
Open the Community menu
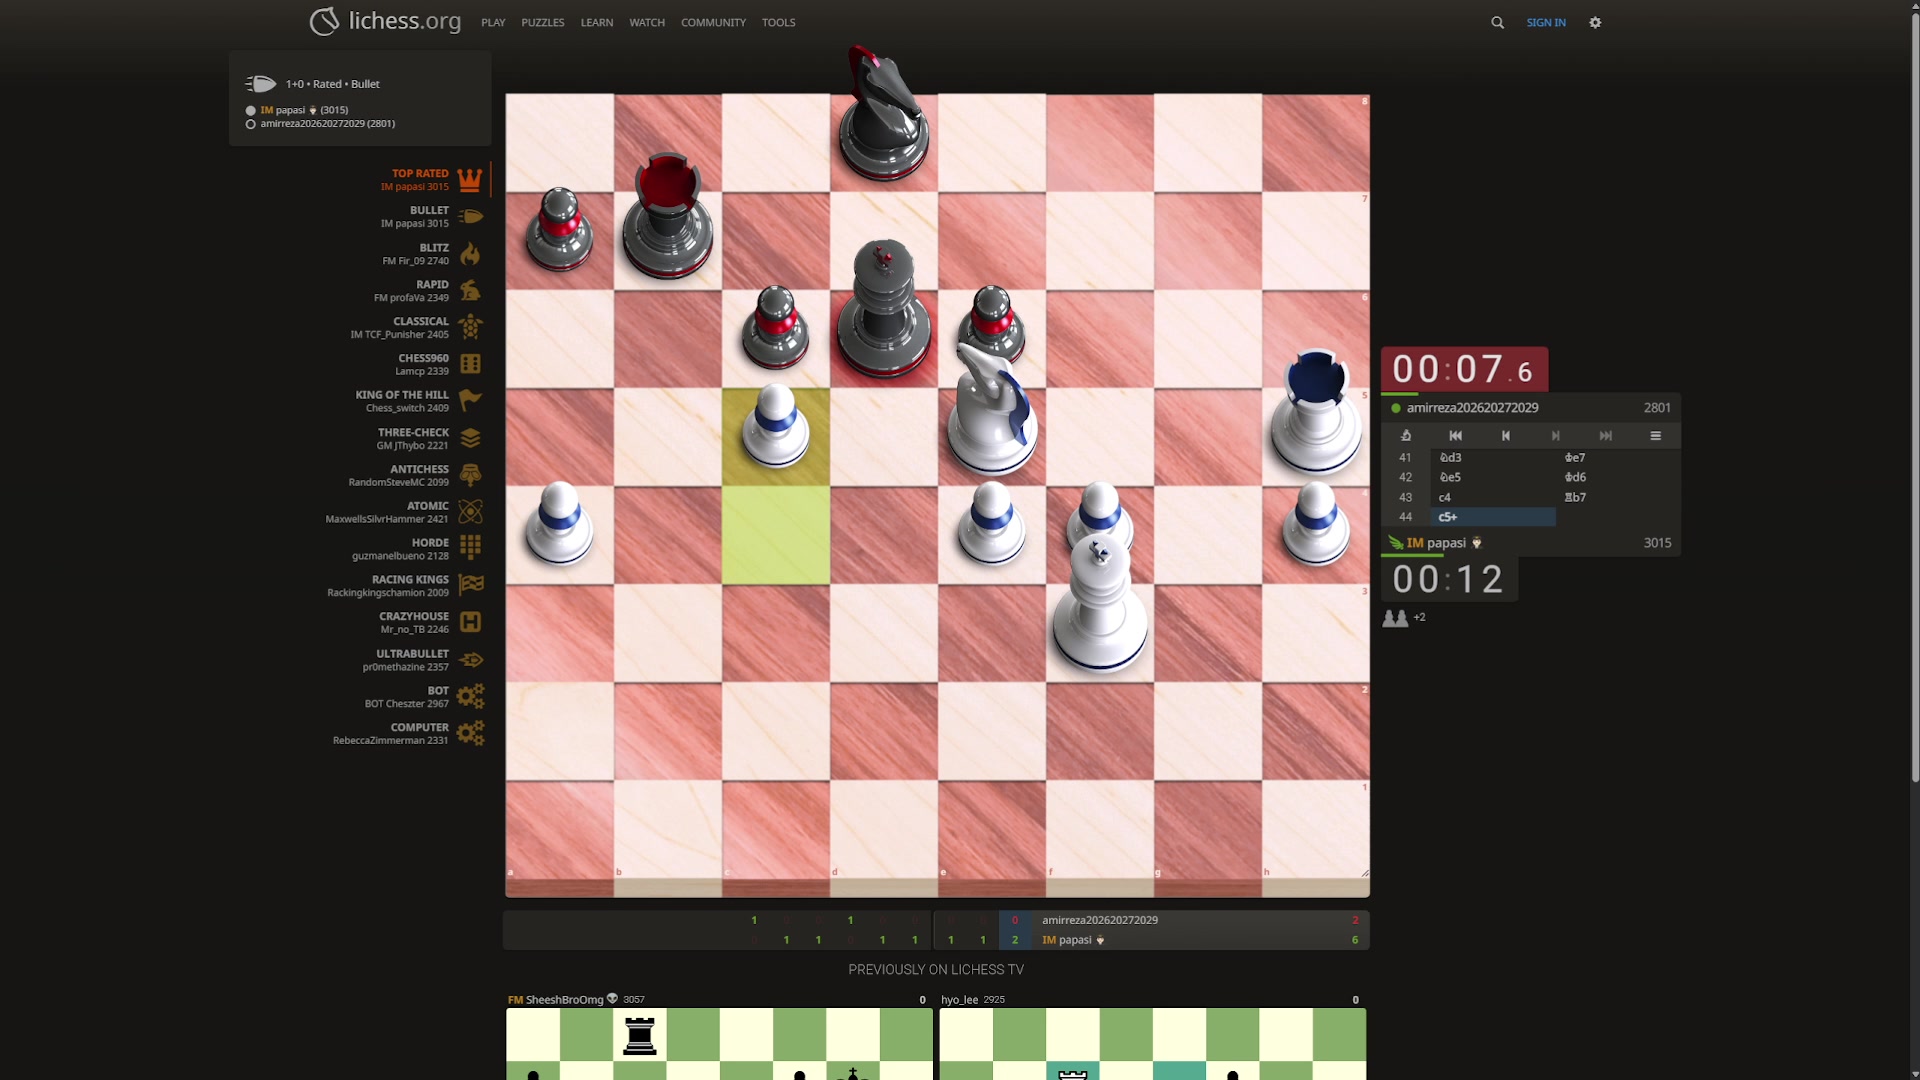[x=713, y=22]
